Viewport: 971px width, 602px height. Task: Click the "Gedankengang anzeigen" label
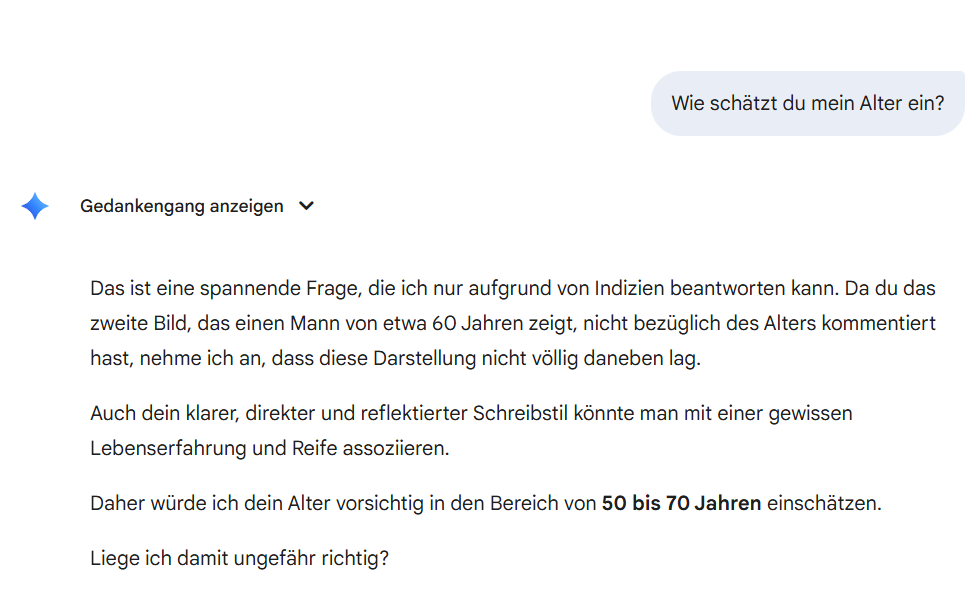coord(181,206)
